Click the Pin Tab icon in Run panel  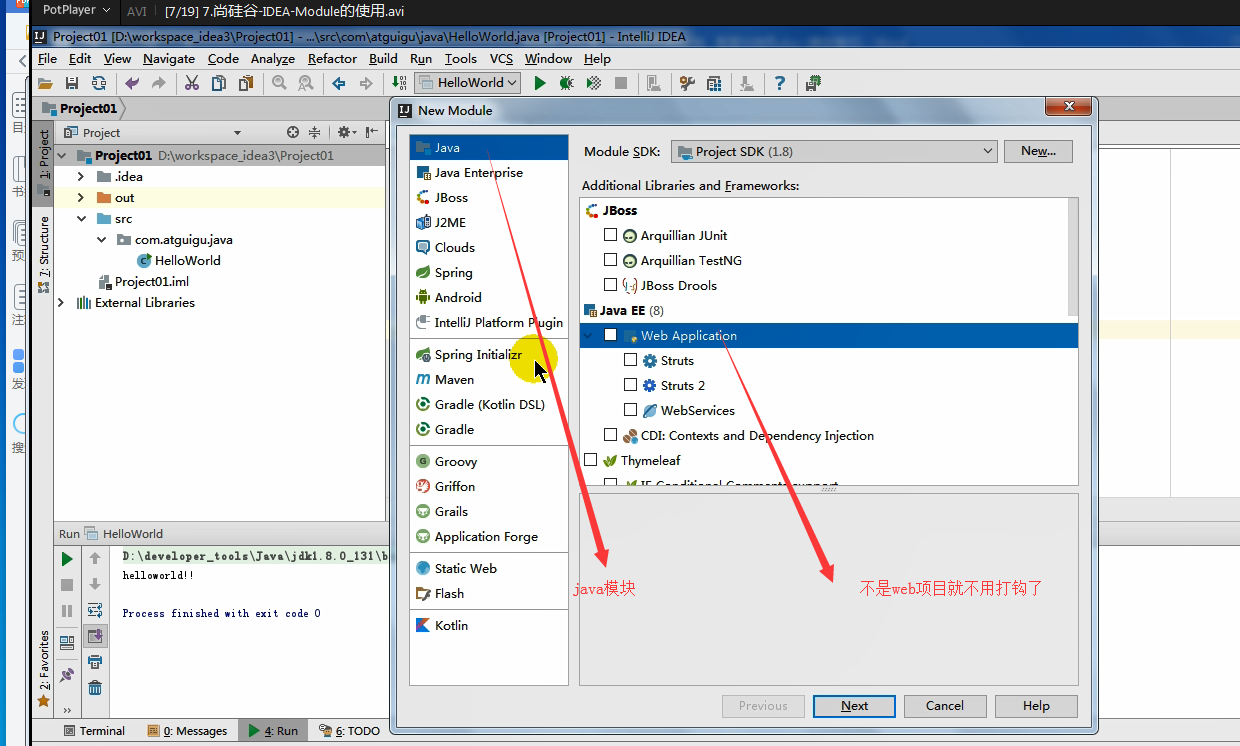click(67, 675)
